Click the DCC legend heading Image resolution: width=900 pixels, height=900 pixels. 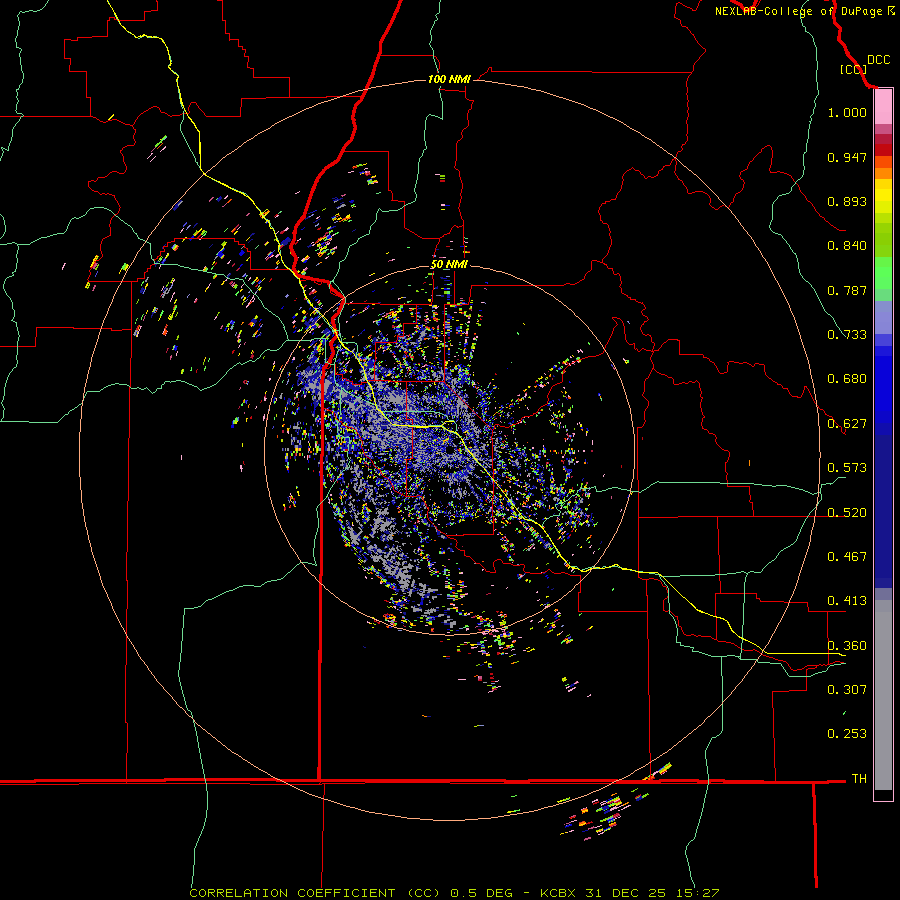click(x=878, y=60)
